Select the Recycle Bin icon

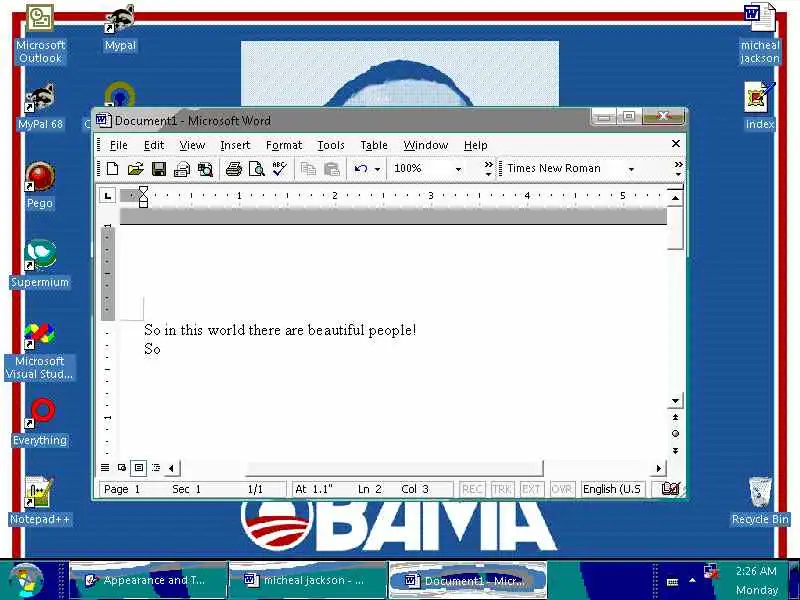(760, 501)
